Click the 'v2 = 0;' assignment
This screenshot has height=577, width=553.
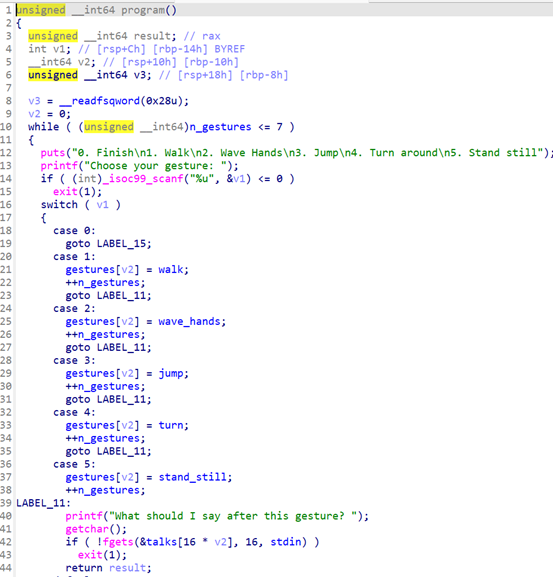tap(50, 114)
